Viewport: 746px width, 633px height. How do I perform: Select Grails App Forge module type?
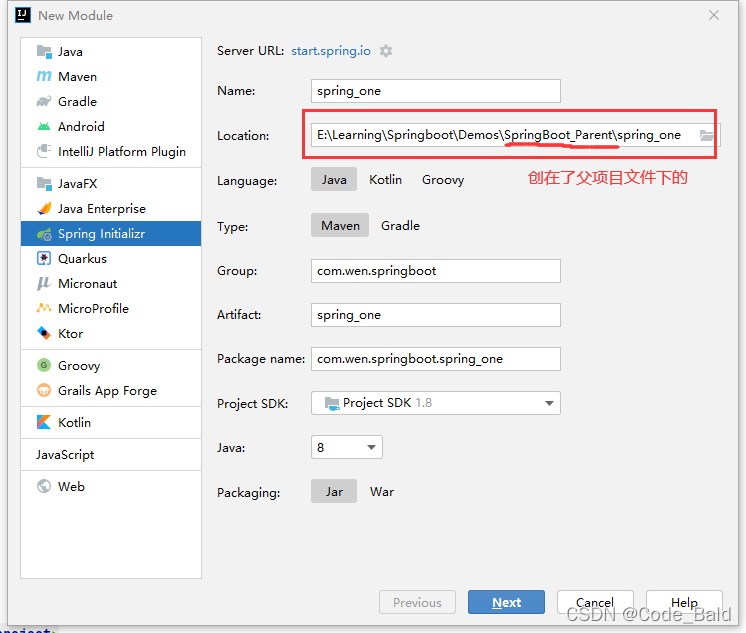click(111, 390)
